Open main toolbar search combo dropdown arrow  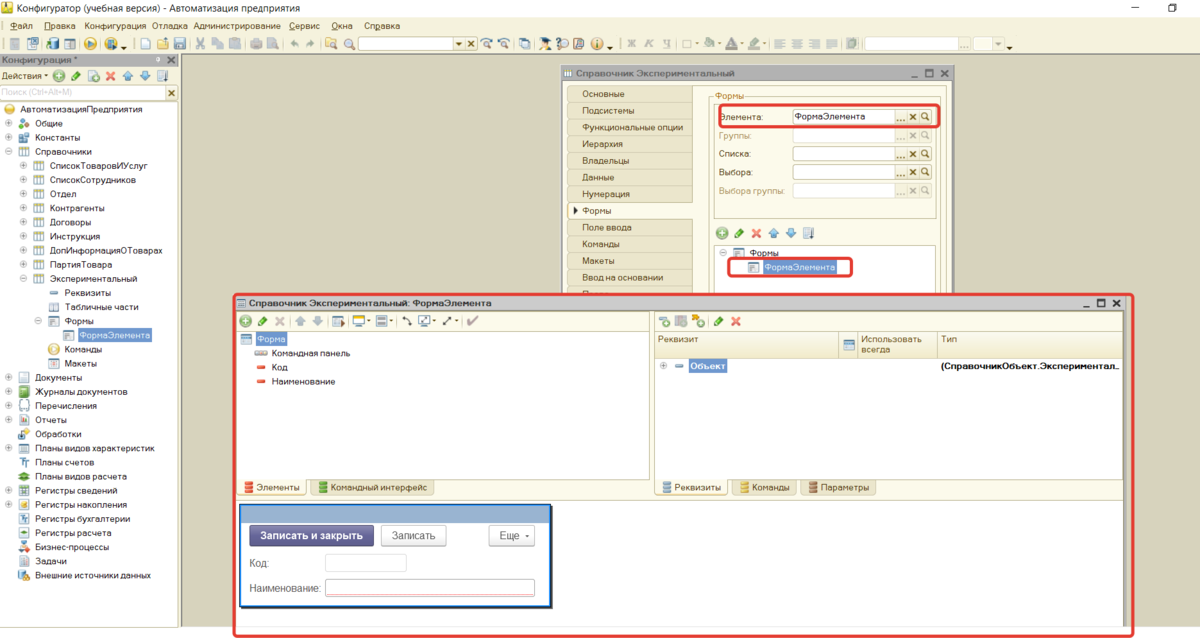coord(458,44)
